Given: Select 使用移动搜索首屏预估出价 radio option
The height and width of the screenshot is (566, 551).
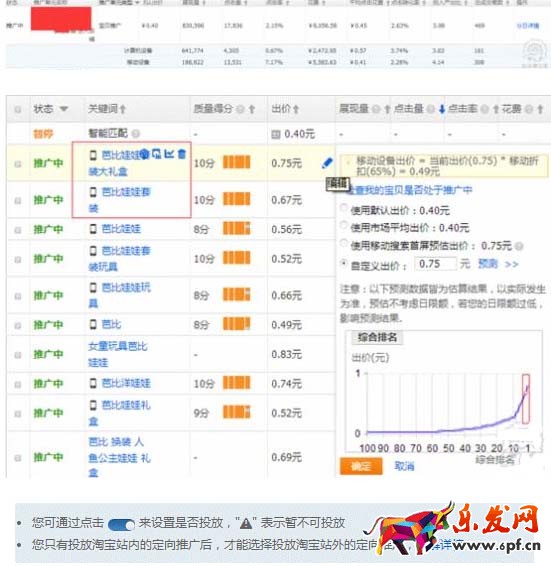Looking at the screenshot, I should coord(344,243).
